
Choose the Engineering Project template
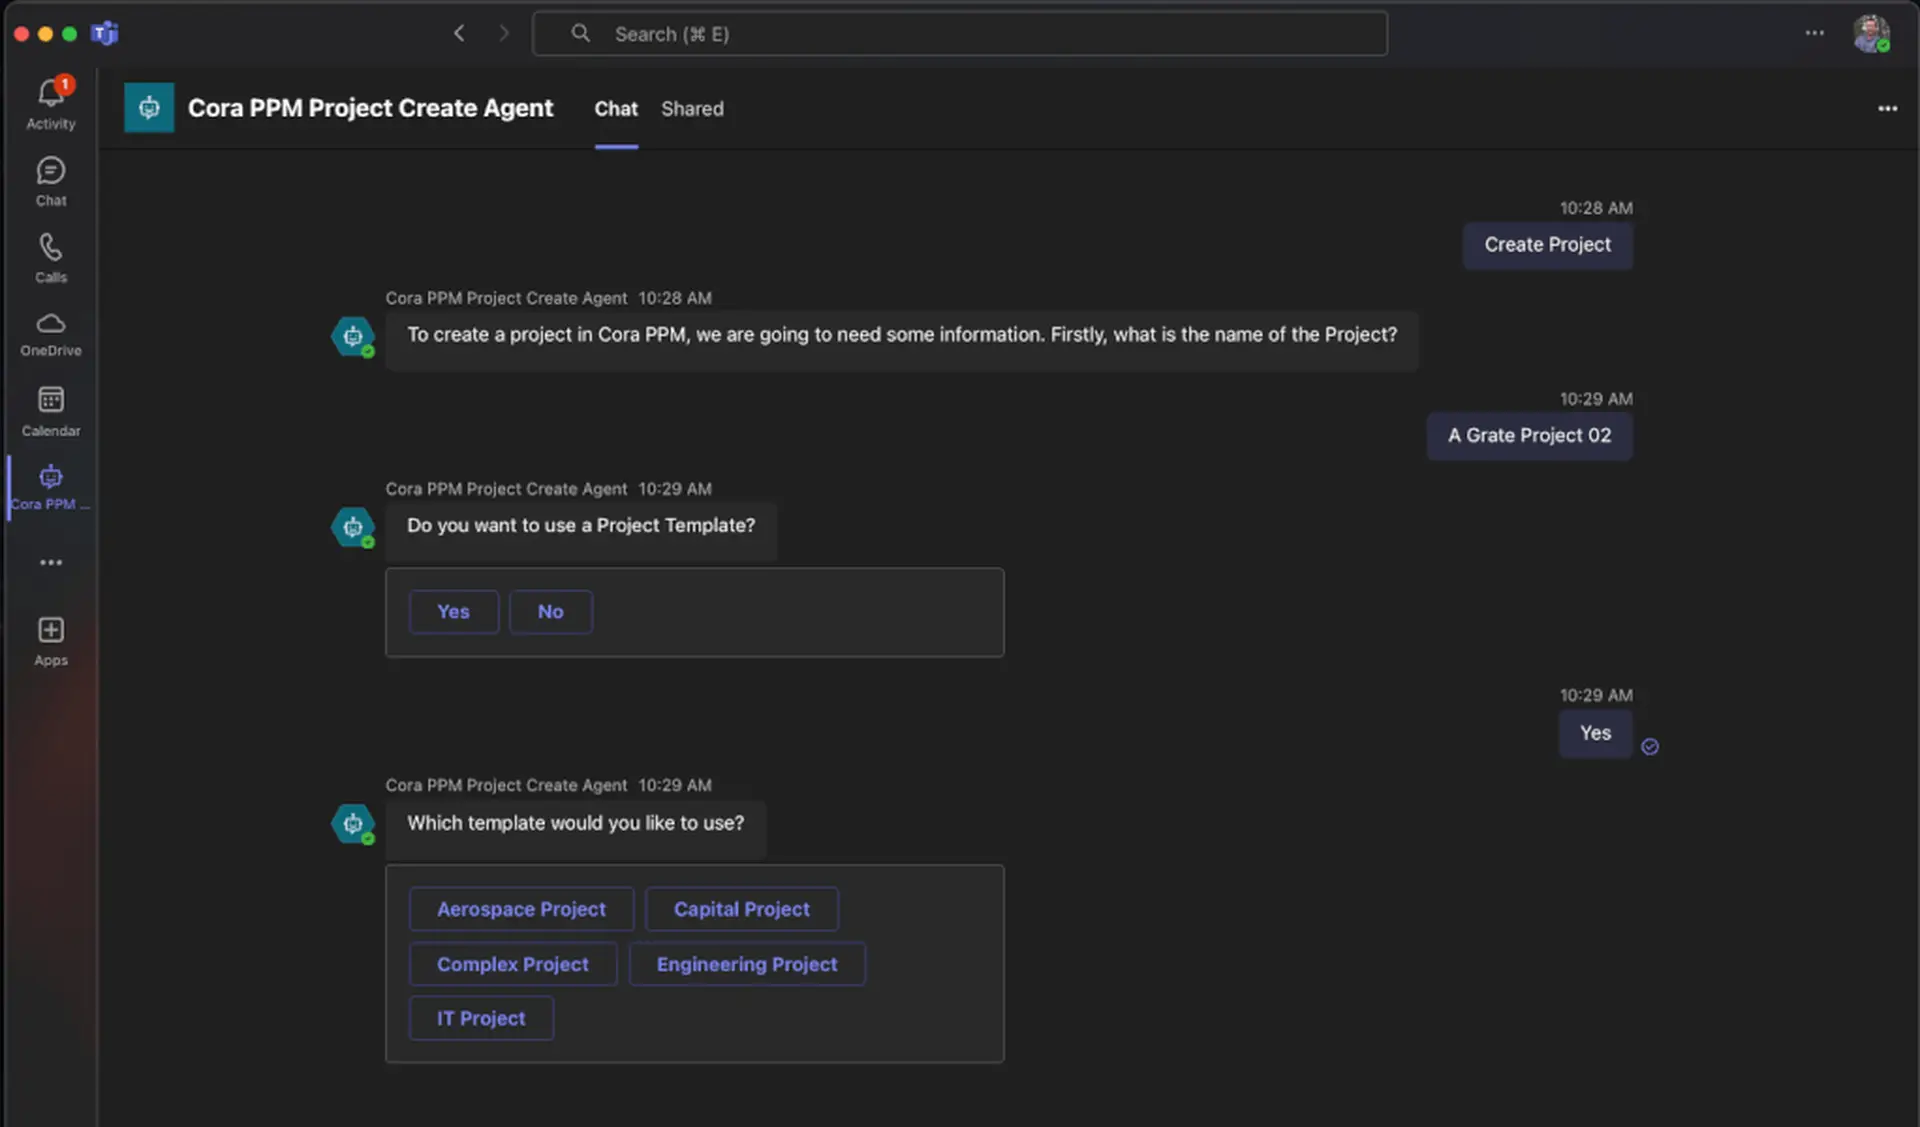(746, 964)
